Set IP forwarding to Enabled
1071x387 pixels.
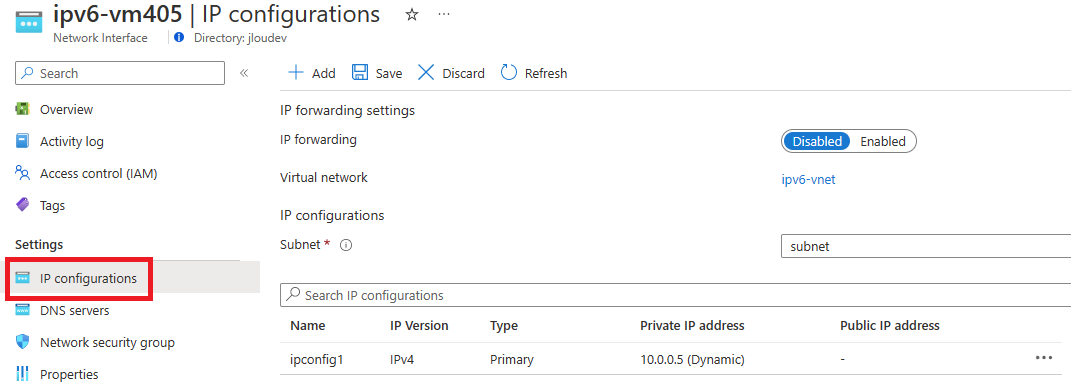tap(882, 141)
